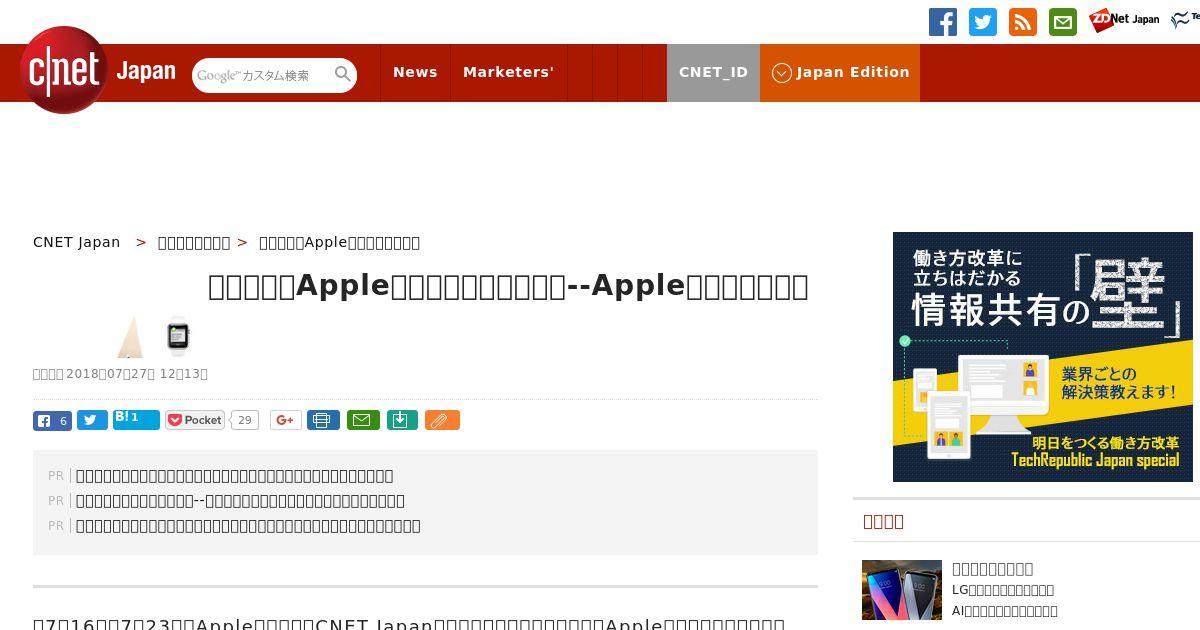Bookmark the article with Hatena B!

136,419
